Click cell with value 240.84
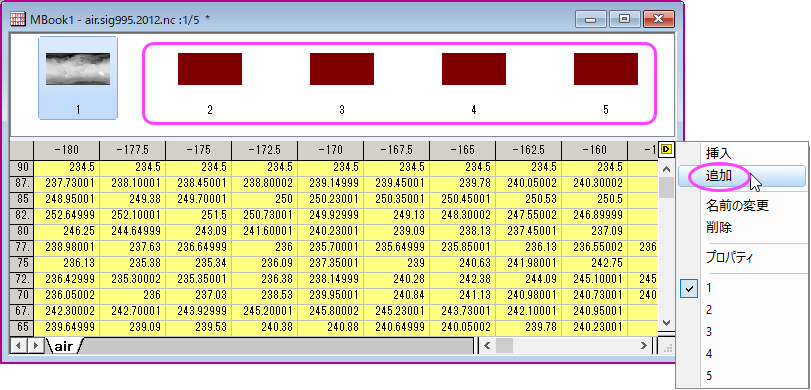 397,296
